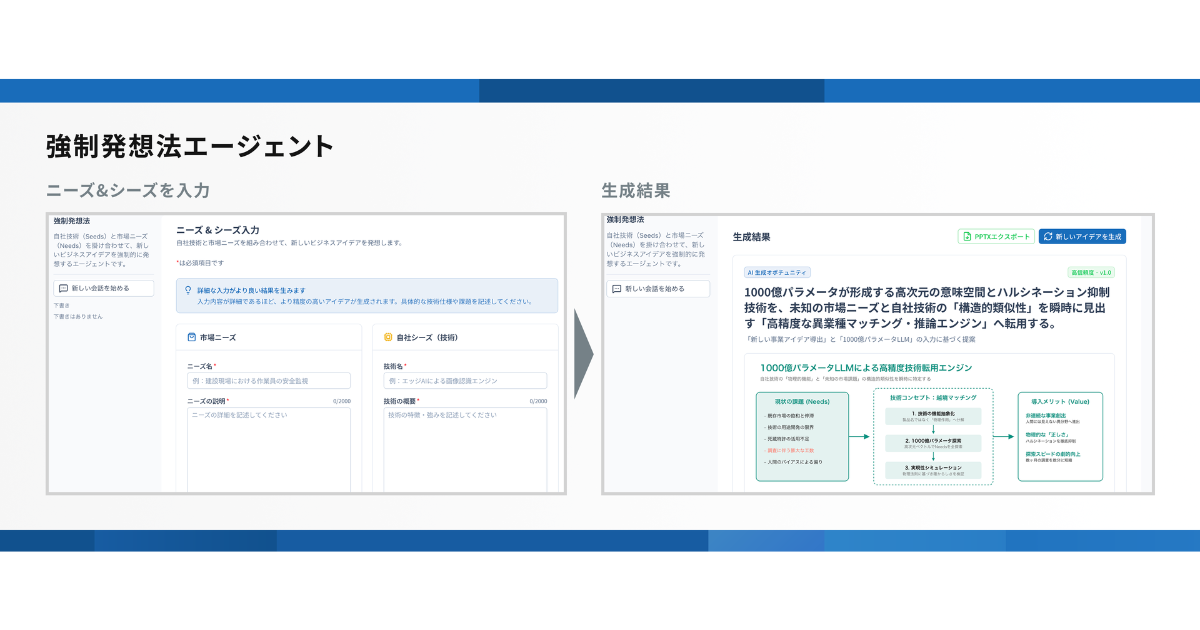Click the lightbulb icon in the blue tip banner
Screen dimensions: 1200x630
(x=187, y=290)
